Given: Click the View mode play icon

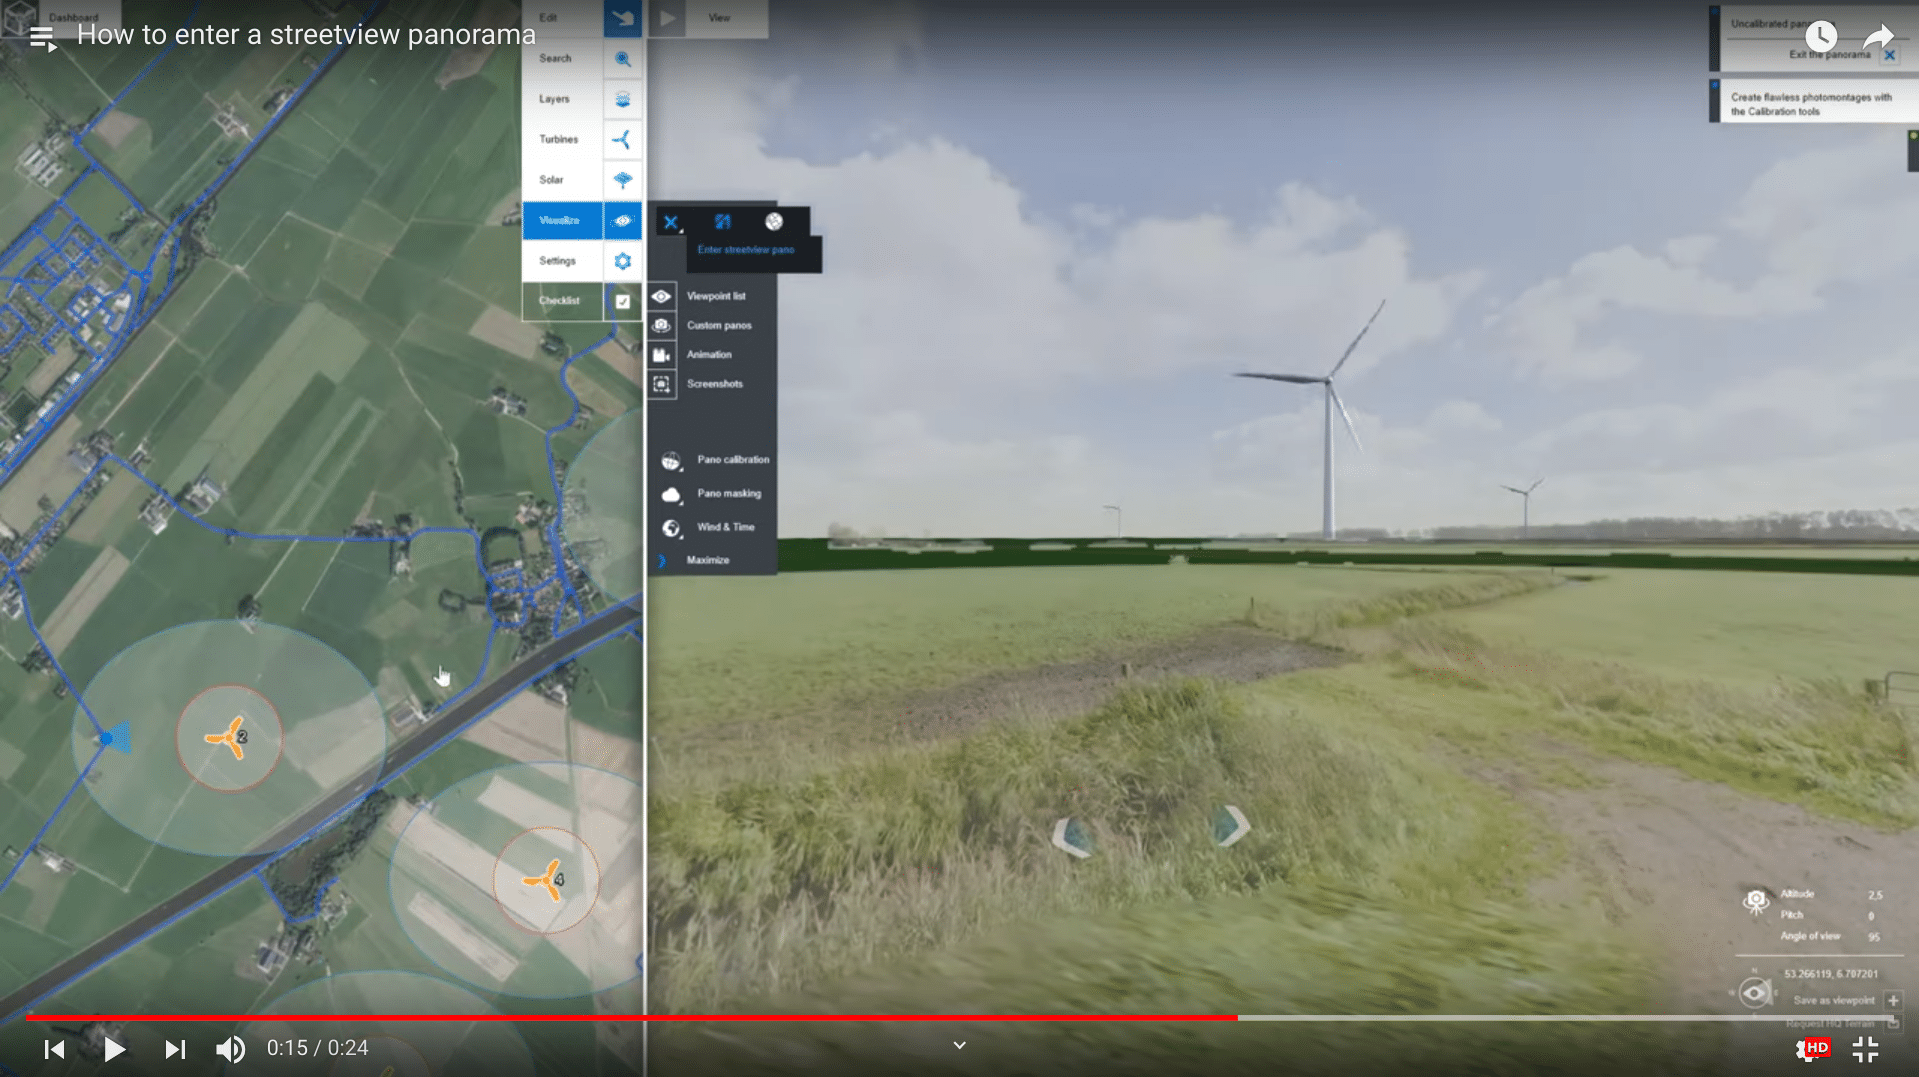Looking at the screenshot, I should coord(667,18).
